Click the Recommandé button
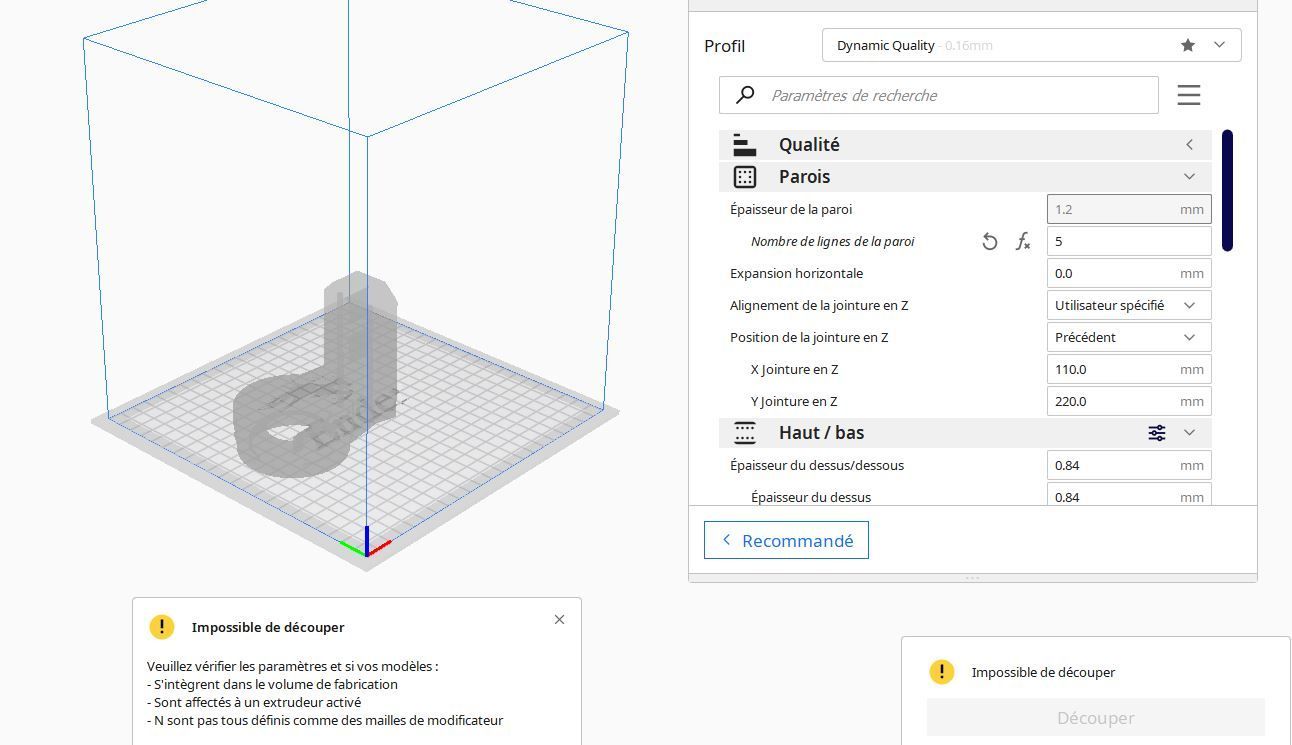Viewport: 1292px width, 745px height. click(x=786, y=540)
